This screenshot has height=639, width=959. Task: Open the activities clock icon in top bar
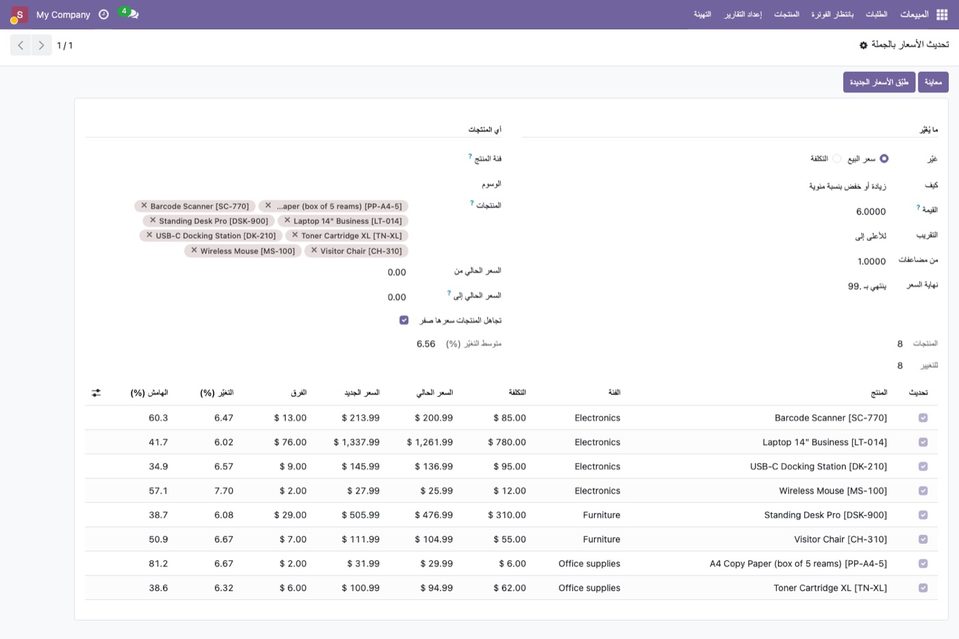coord(104,14)
